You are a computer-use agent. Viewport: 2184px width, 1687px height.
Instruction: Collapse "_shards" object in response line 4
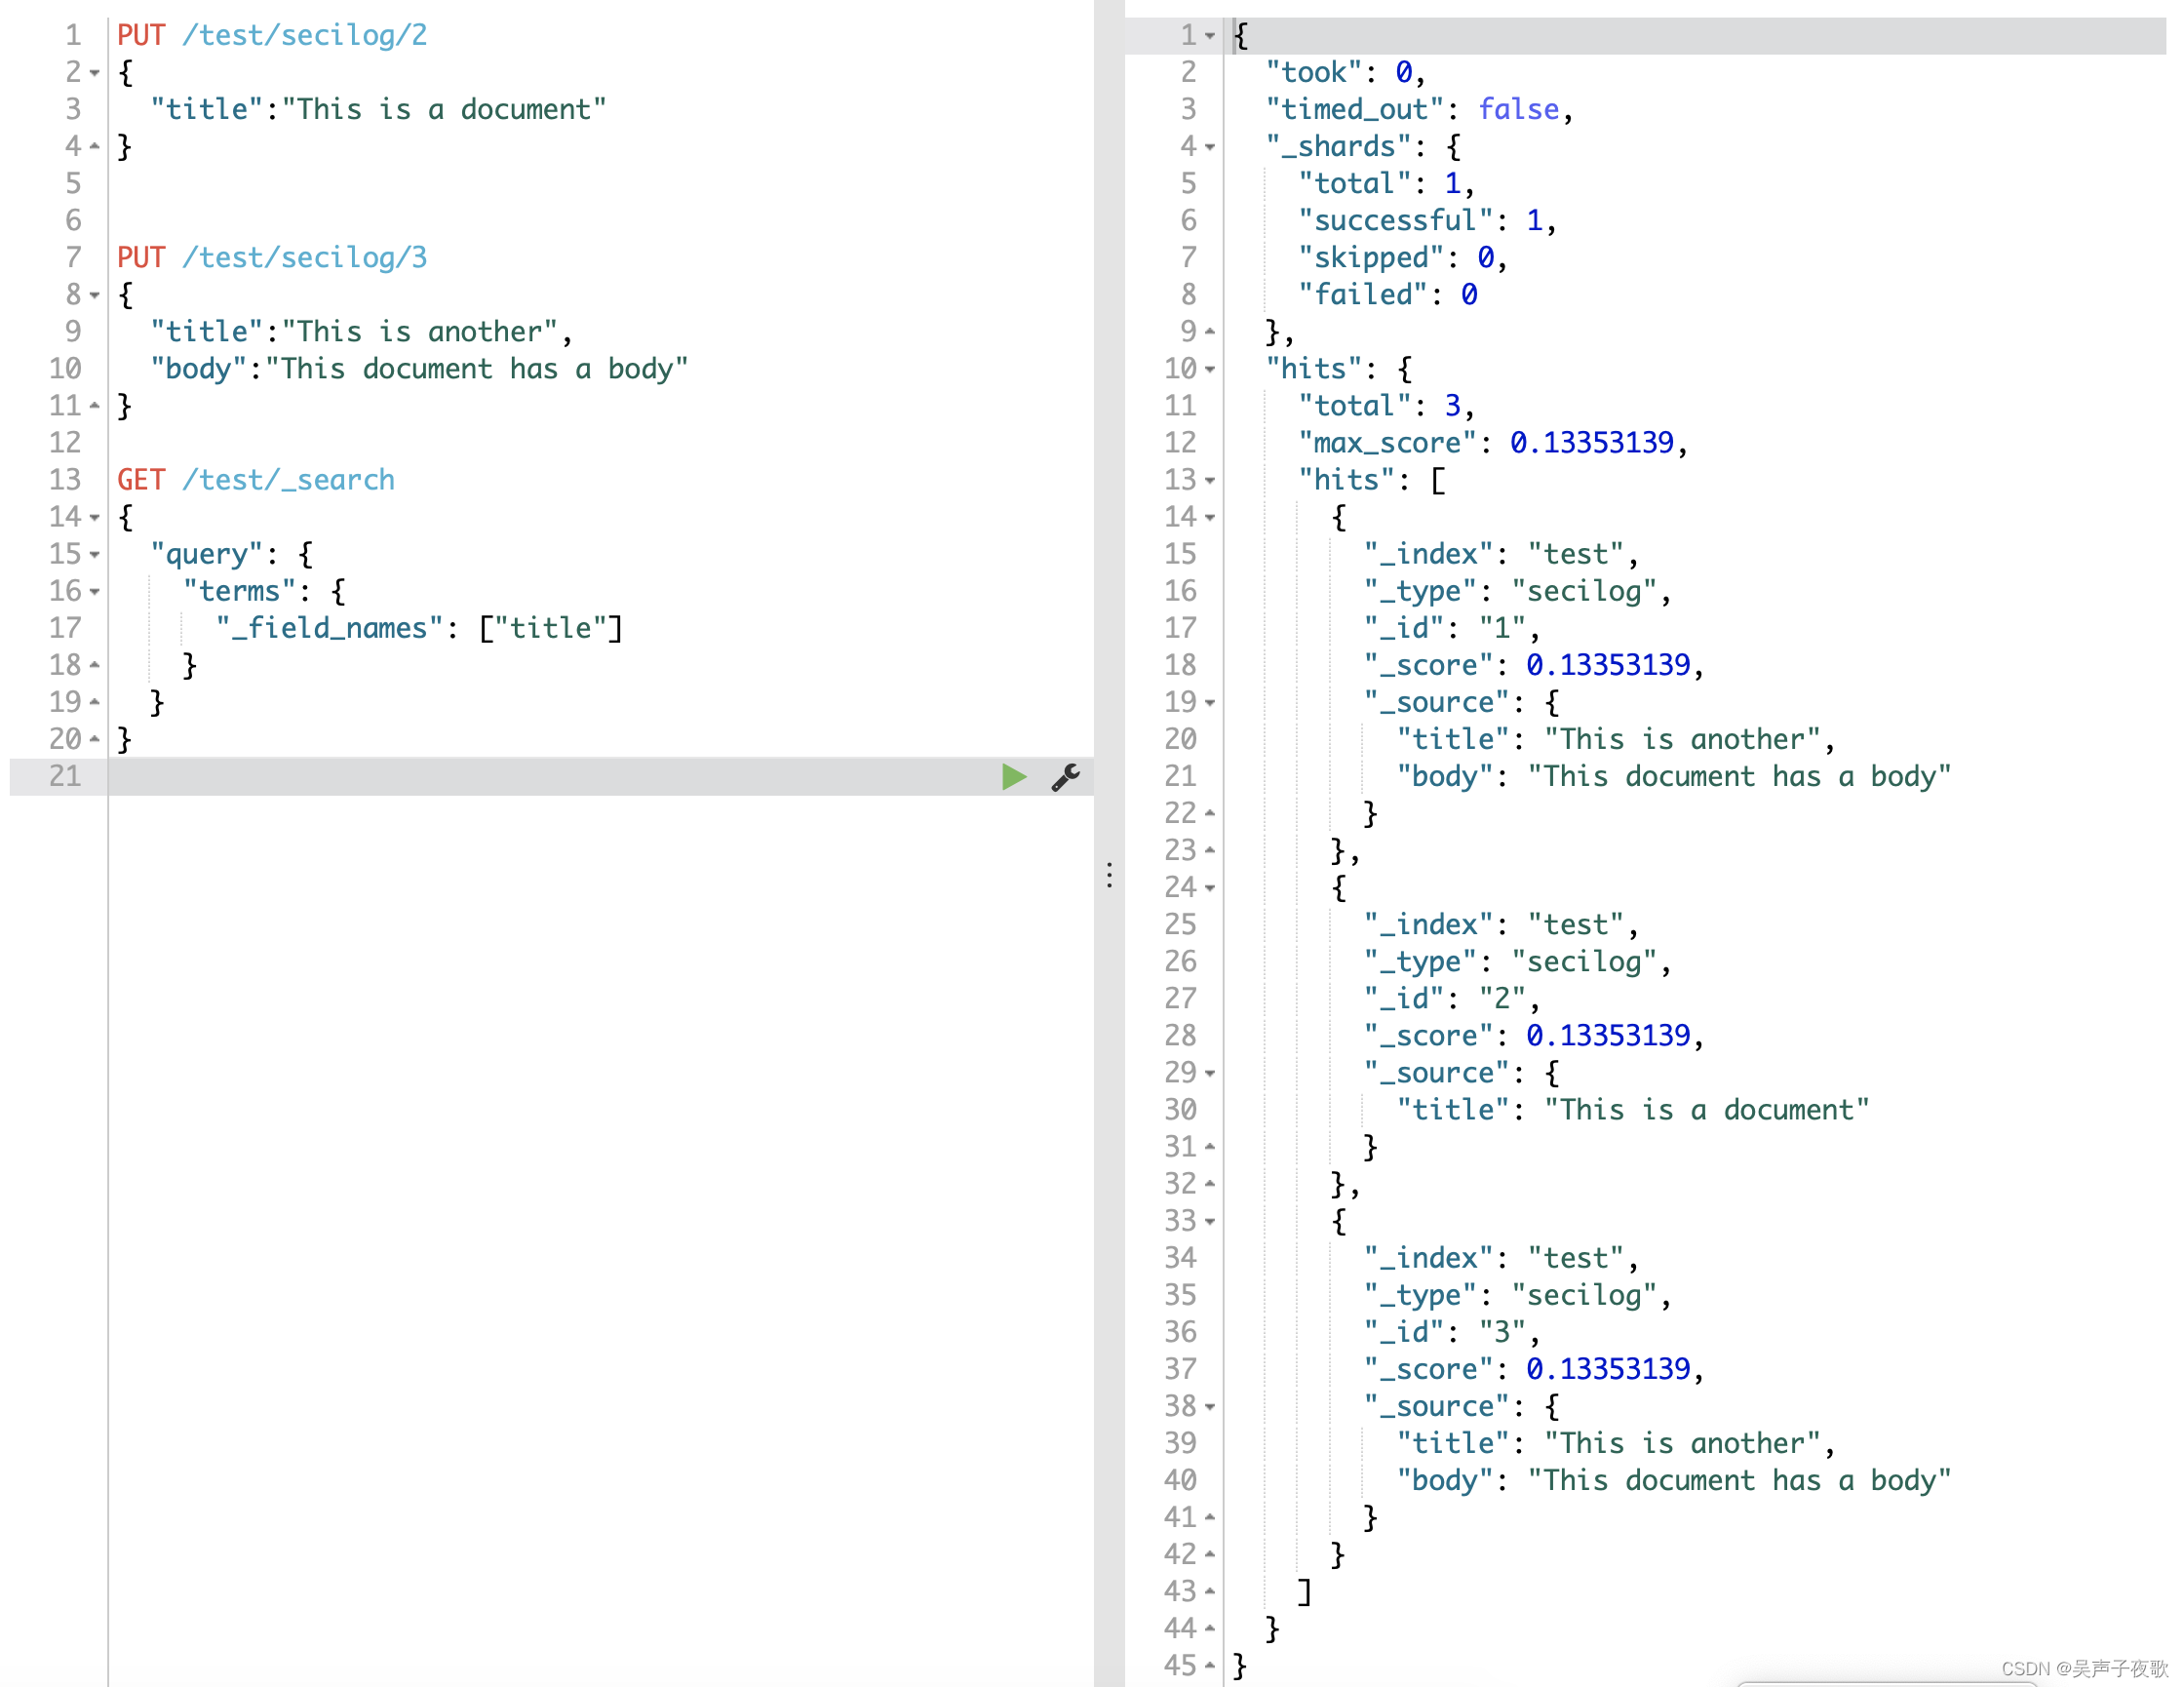click(1210, 147)
